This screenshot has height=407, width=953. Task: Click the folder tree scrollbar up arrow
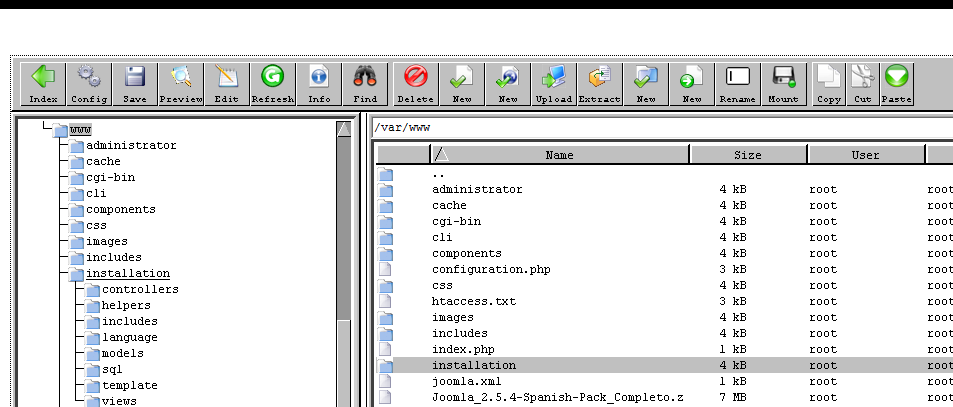pos(344,128)
